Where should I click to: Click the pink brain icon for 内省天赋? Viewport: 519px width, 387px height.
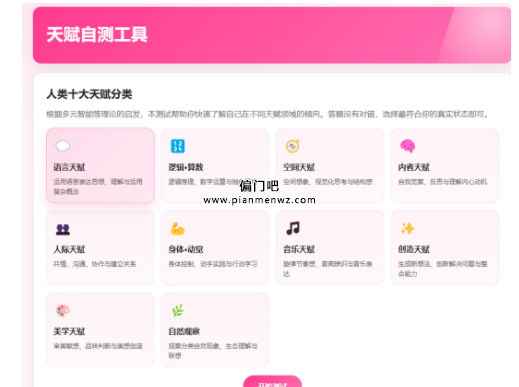click(x=407, y=146)
